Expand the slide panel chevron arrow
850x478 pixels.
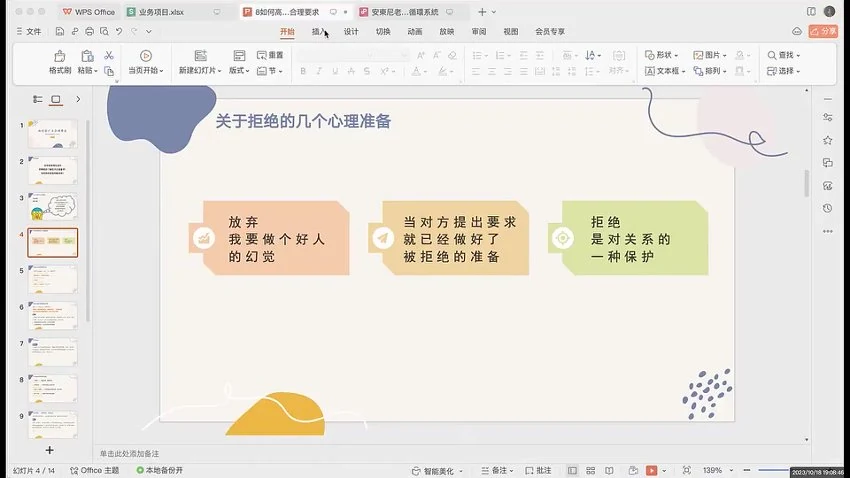[78, 99]
